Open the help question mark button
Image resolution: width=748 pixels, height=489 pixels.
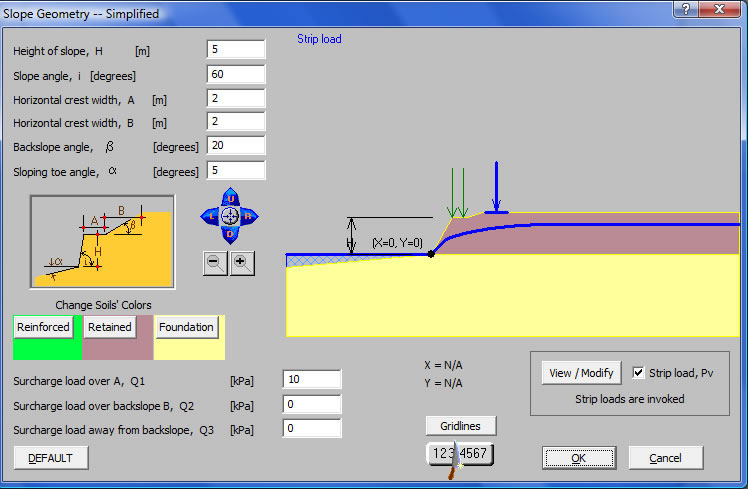686,9
